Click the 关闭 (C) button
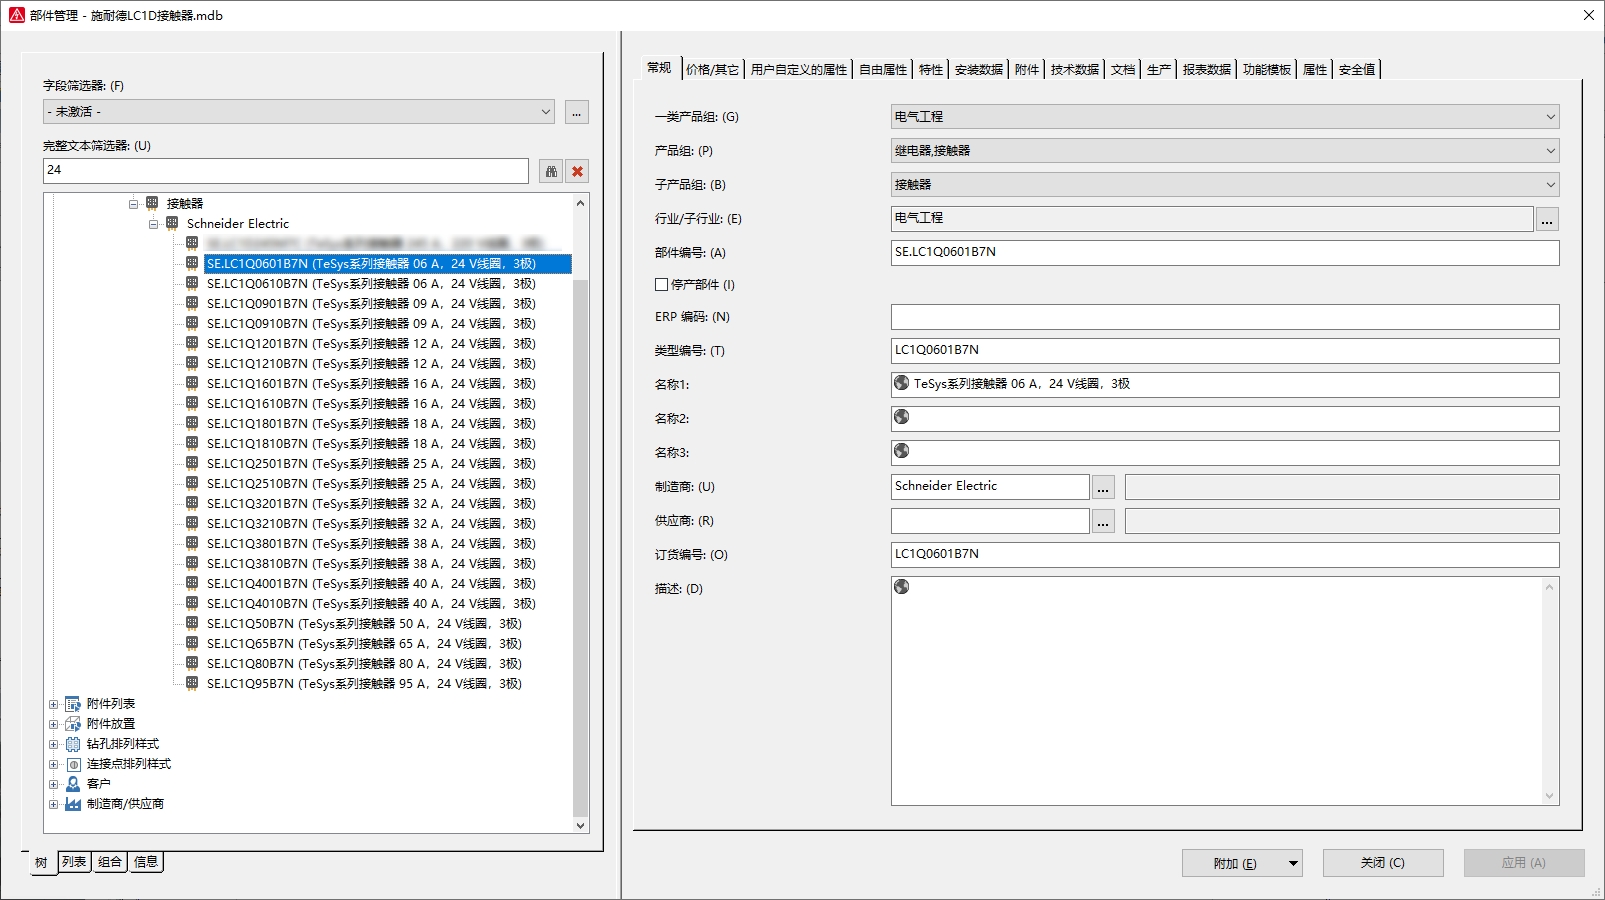 pyautogui.click(x=1382, y=863)
